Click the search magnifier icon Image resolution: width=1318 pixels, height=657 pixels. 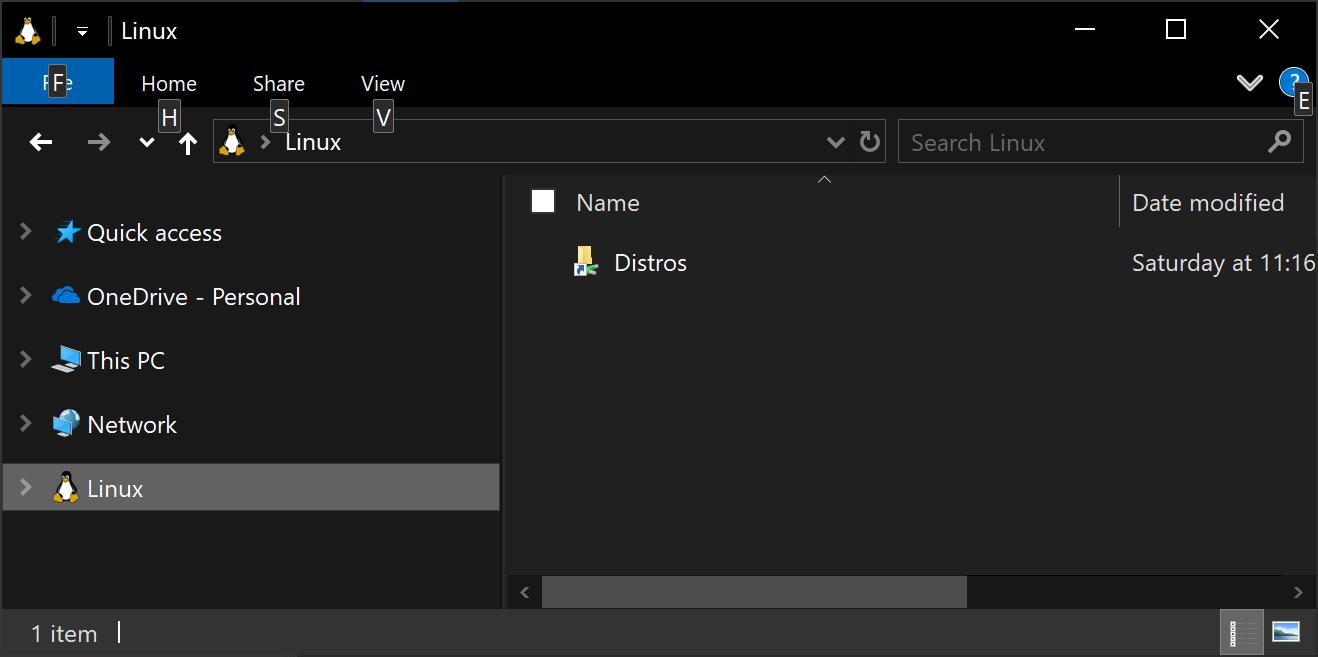tap(1279, 143)
